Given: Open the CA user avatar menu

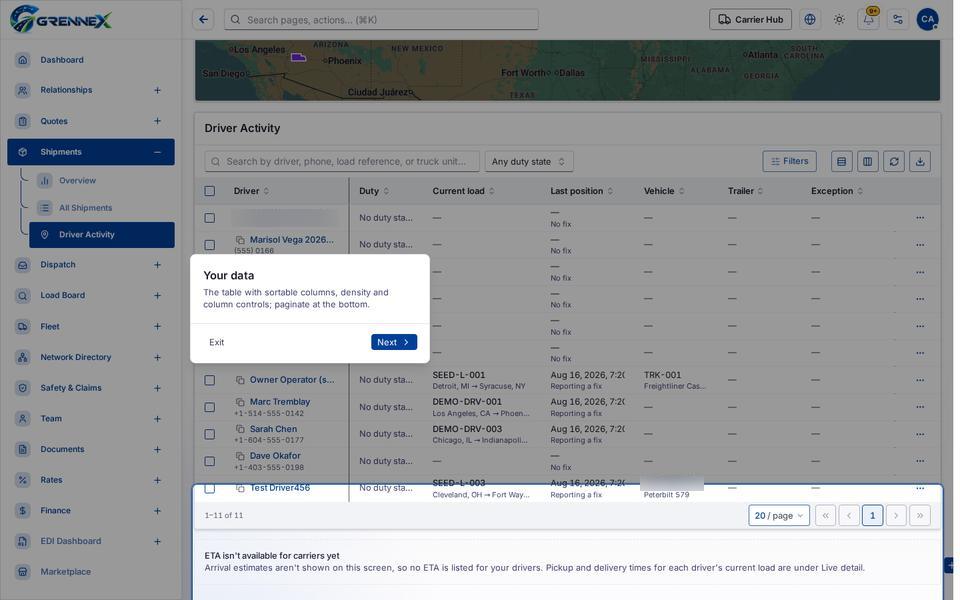Looking at the screenshot, I should click(927, 20).
